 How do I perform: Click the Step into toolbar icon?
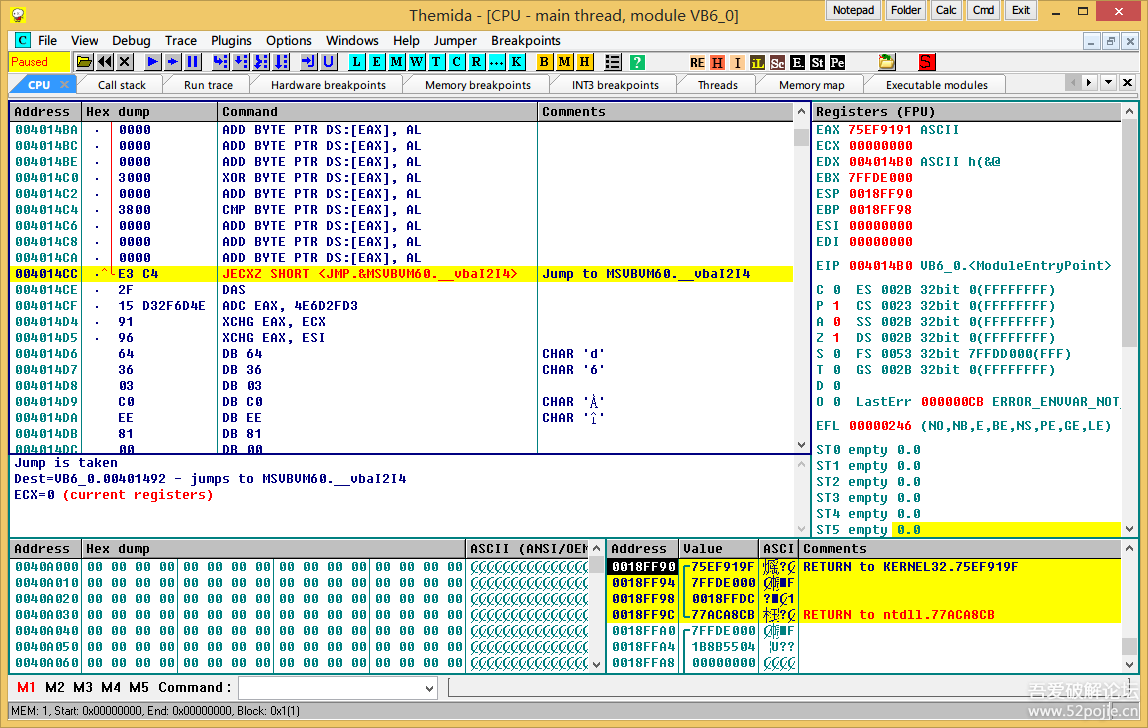click(x=220, y=62)
